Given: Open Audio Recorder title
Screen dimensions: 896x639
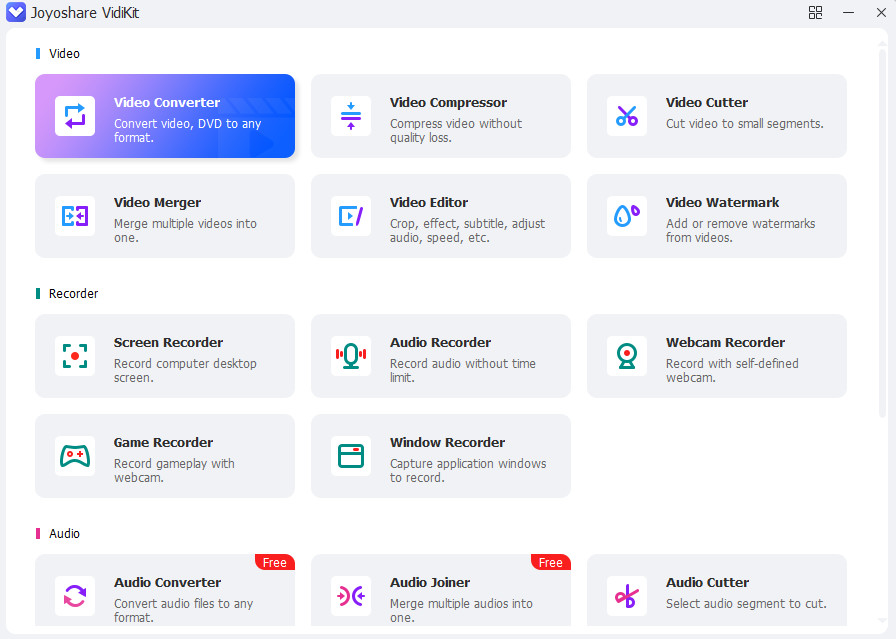Looking at the screenshot, I should click(x=440, y=342).
